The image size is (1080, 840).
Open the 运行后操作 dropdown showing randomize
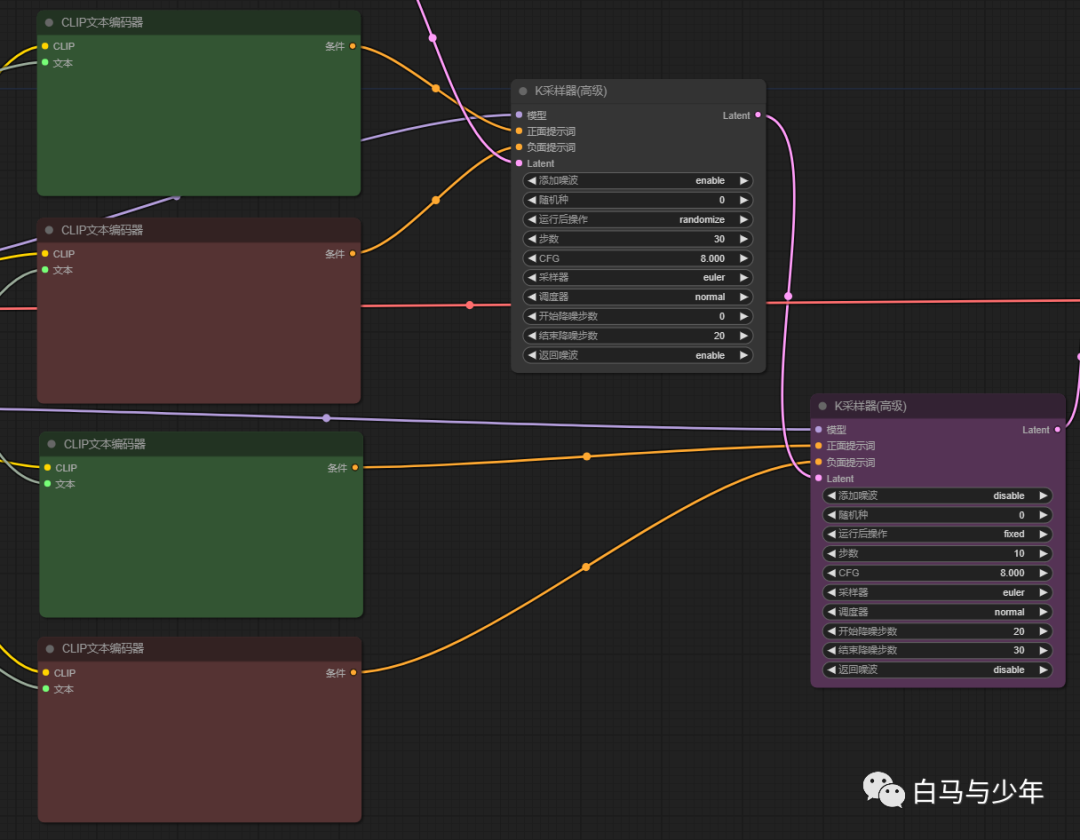637,220
